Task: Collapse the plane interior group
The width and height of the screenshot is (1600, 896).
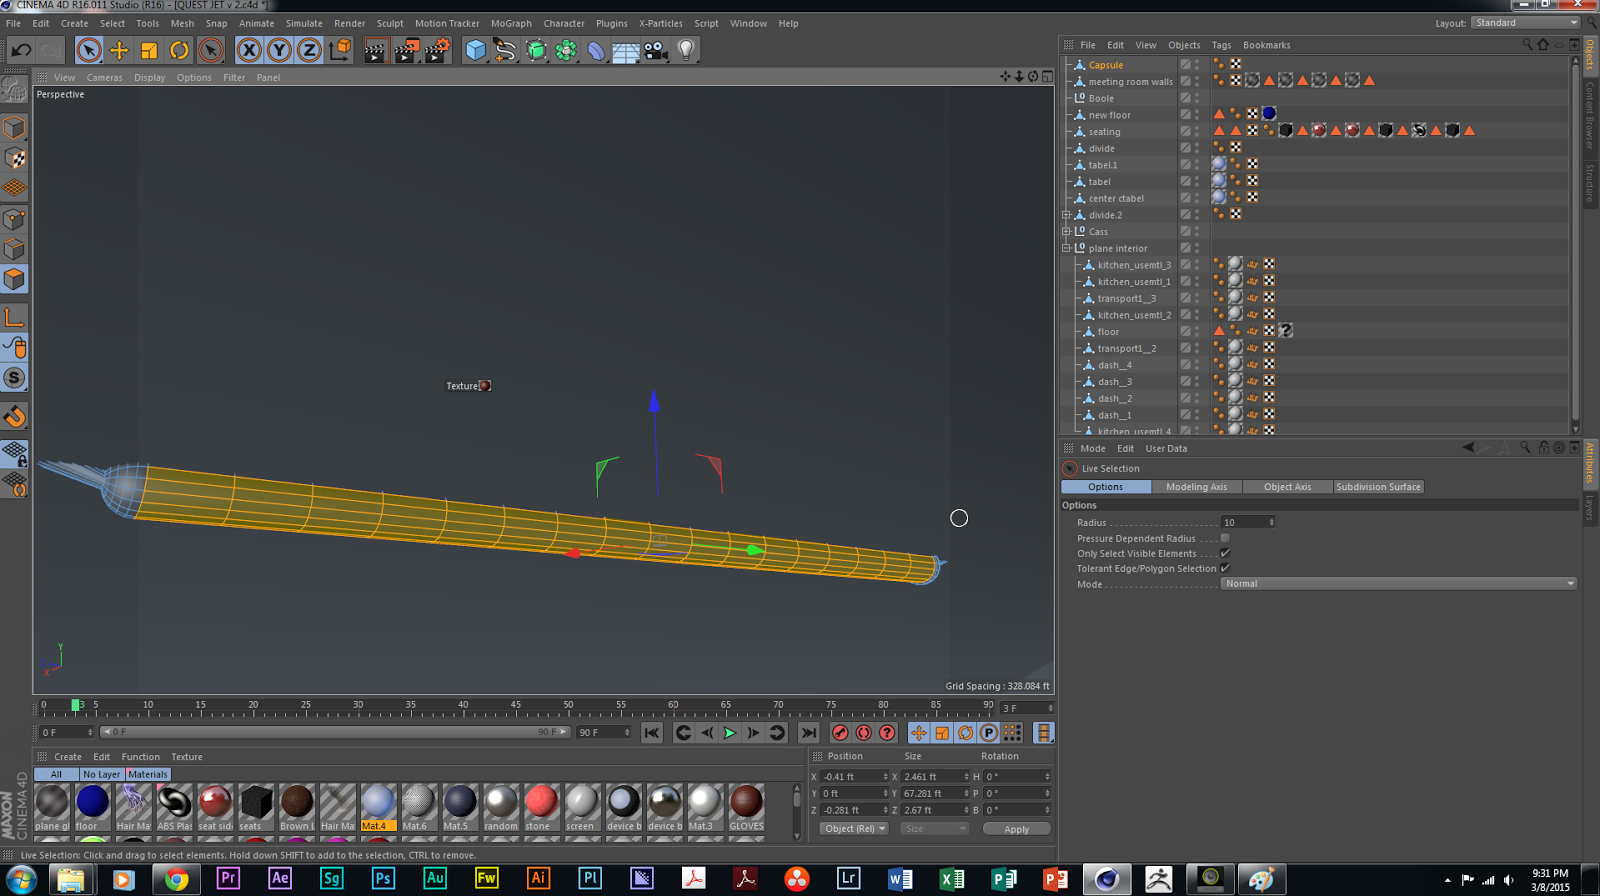Action: (x=1066, y=248)
